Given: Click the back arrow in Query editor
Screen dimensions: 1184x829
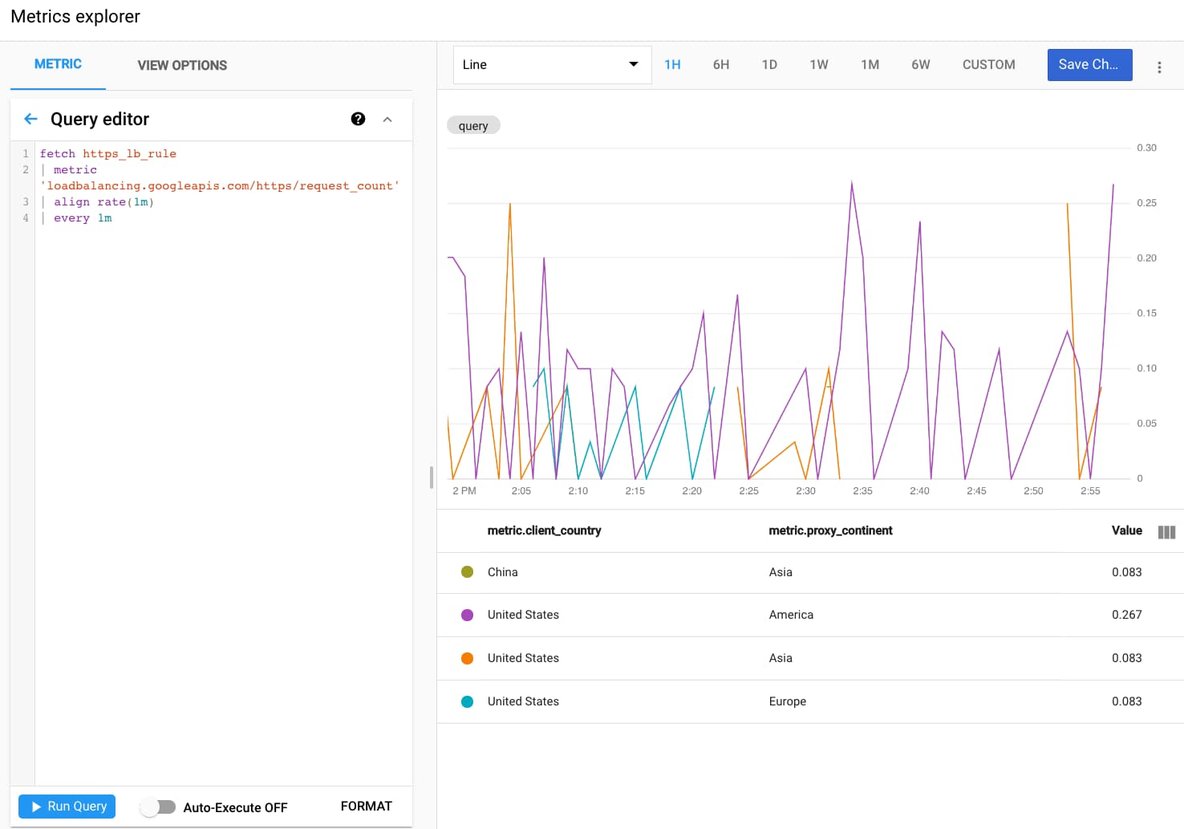Looking at the screenshot, I should (30, 118).
